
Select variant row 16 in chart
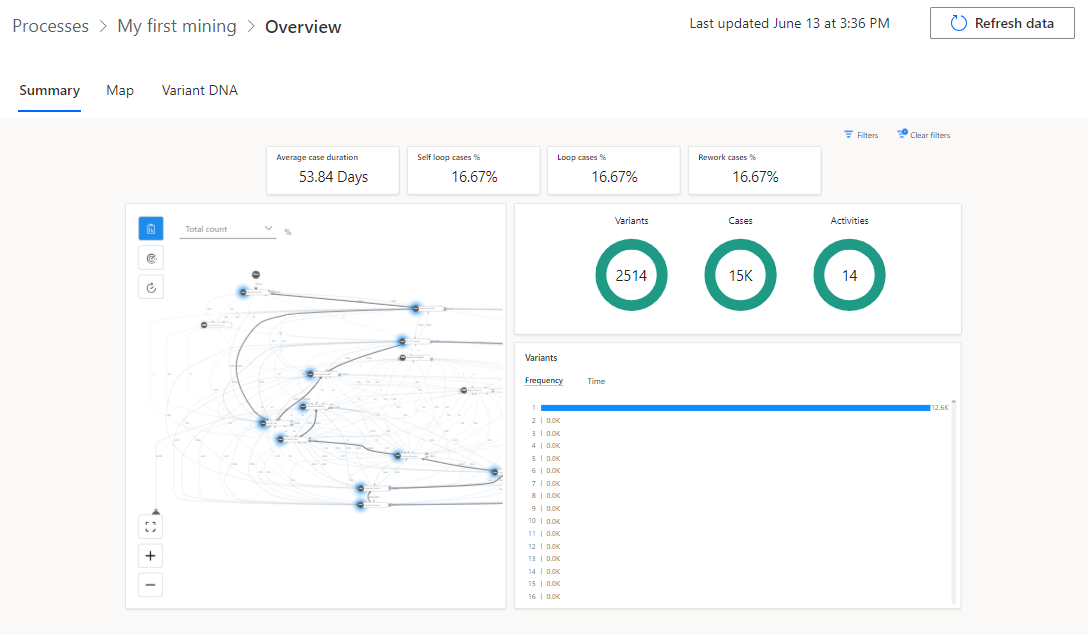click(x=545, y=597)
